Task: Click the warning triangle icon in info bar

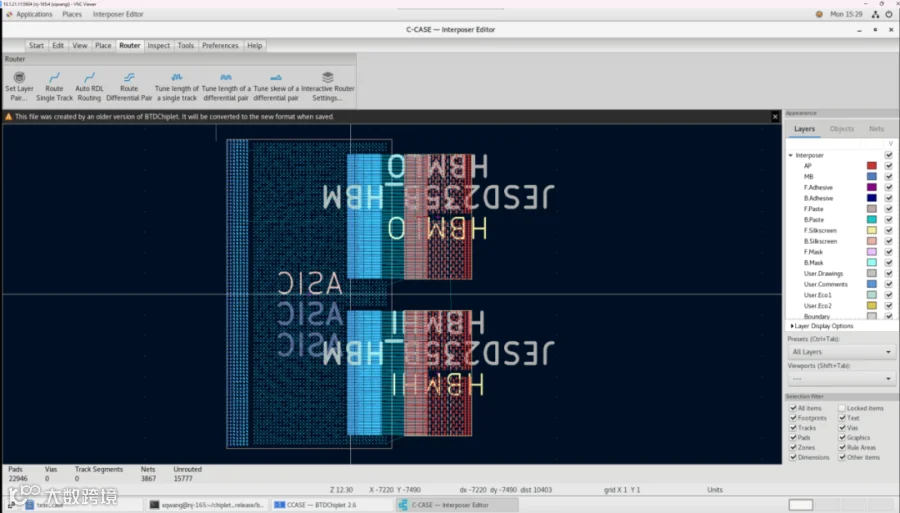Action: [x=9, y=116]
